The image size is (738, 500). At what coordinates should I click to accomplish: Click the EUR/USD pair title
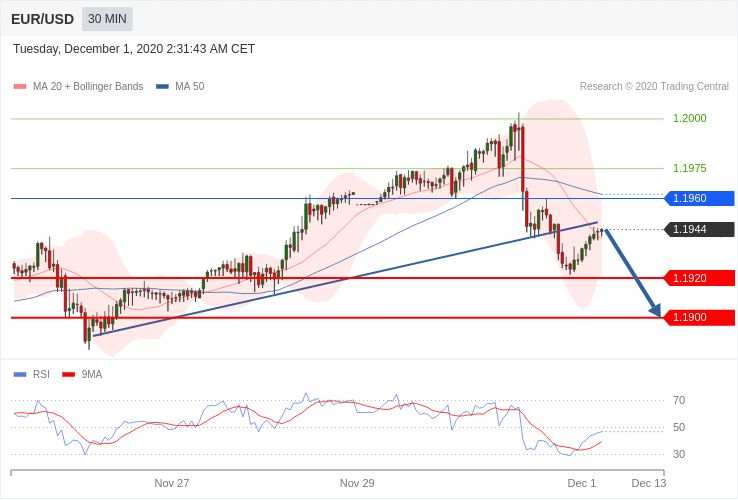[x=42, y=19]
